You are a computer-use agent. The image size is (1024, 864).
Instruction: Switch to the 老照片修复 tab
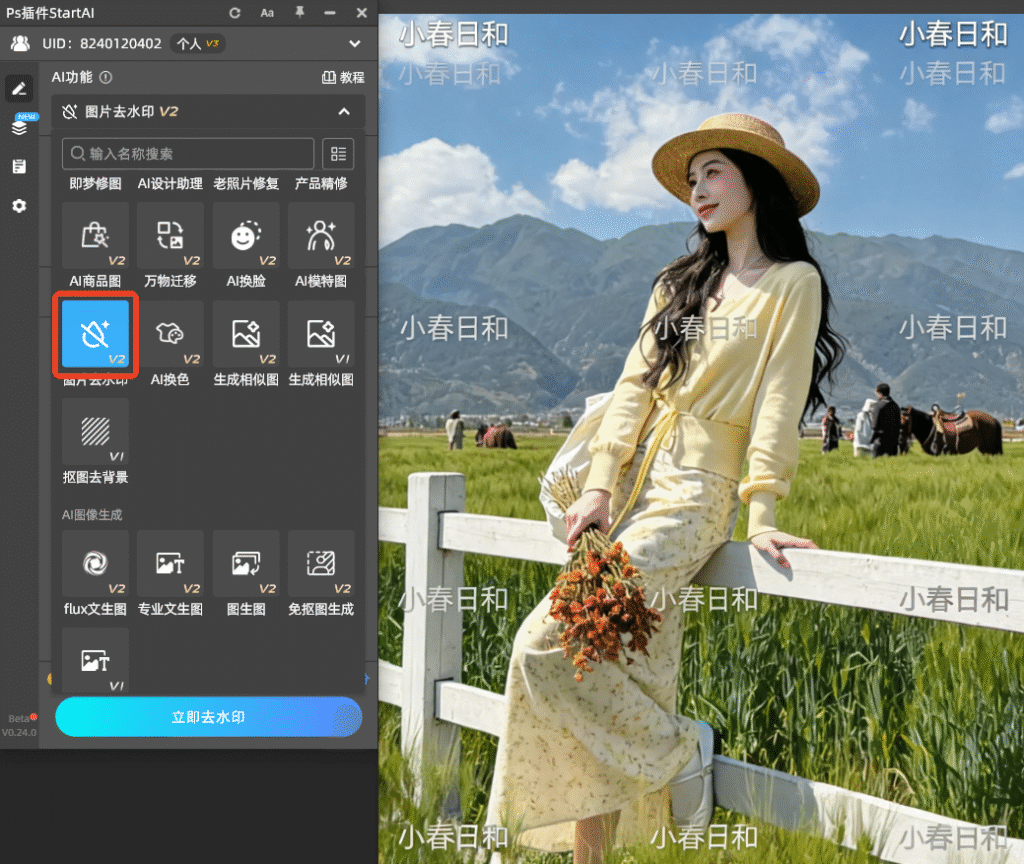pyautogui.click(x=246, y=184)
